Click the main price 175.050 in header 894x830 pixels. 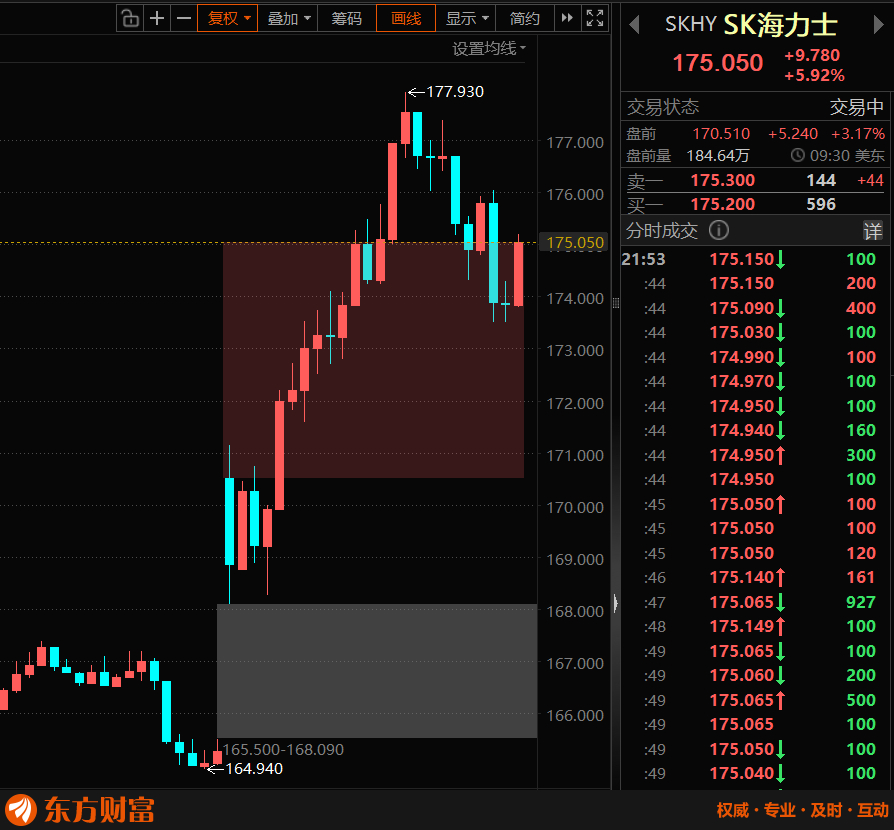click(717, 63)
